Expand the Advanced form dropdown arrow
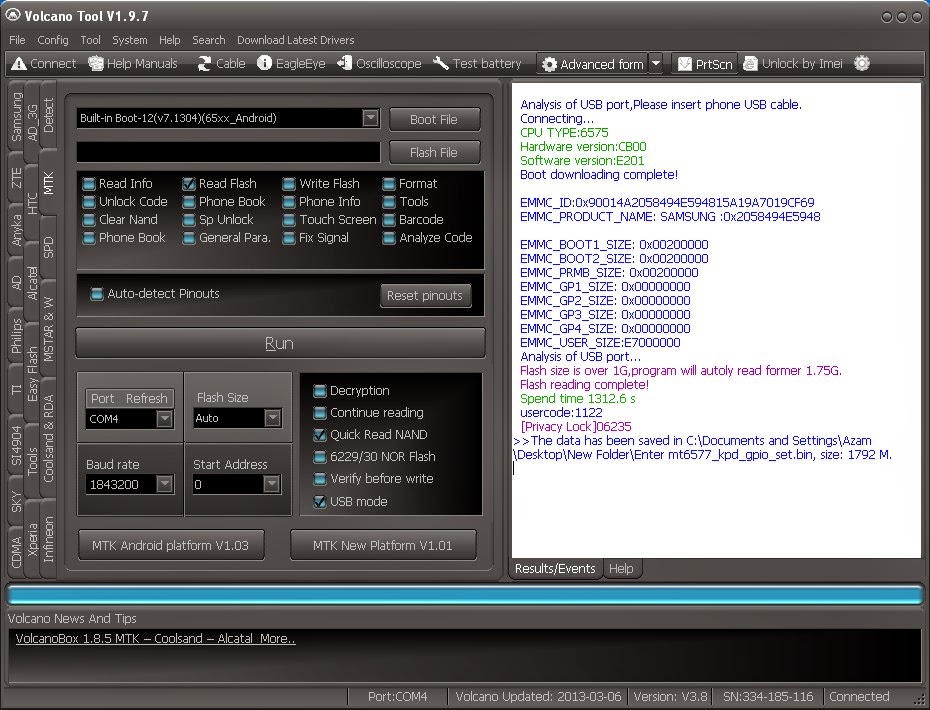This screenshot has width=930, height=710. [655, 64]
